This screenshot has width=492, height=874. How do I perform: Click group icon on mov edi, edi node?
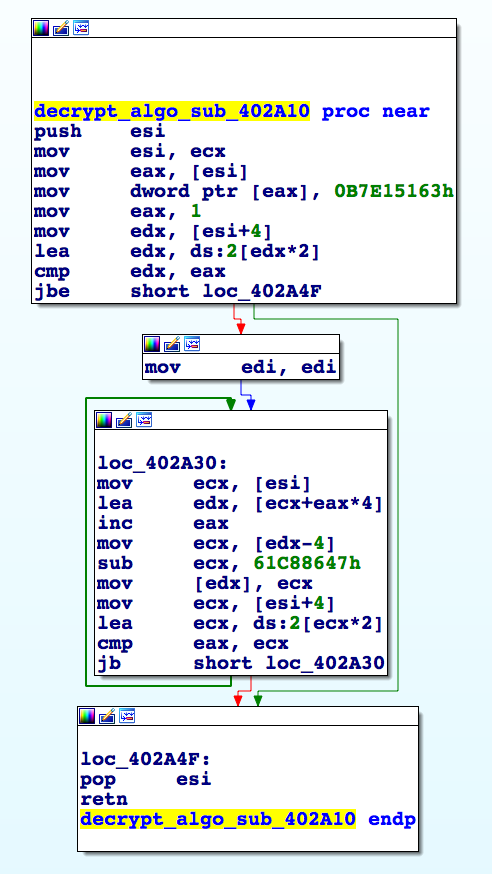[x=192, y=344]
